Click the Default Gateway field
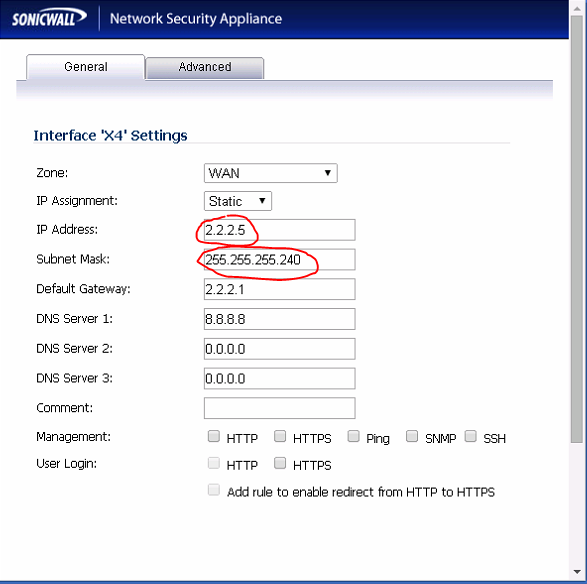The width and height of the screenshot is (587, 584). pyautogui.click(x=280, y=289)
